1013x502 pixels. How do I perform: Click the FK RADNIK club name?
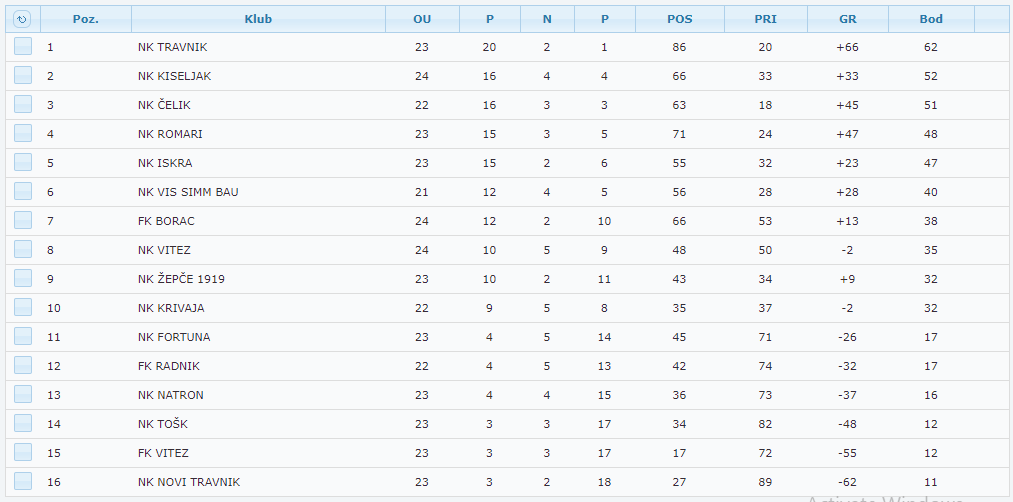tap(168, 366)
